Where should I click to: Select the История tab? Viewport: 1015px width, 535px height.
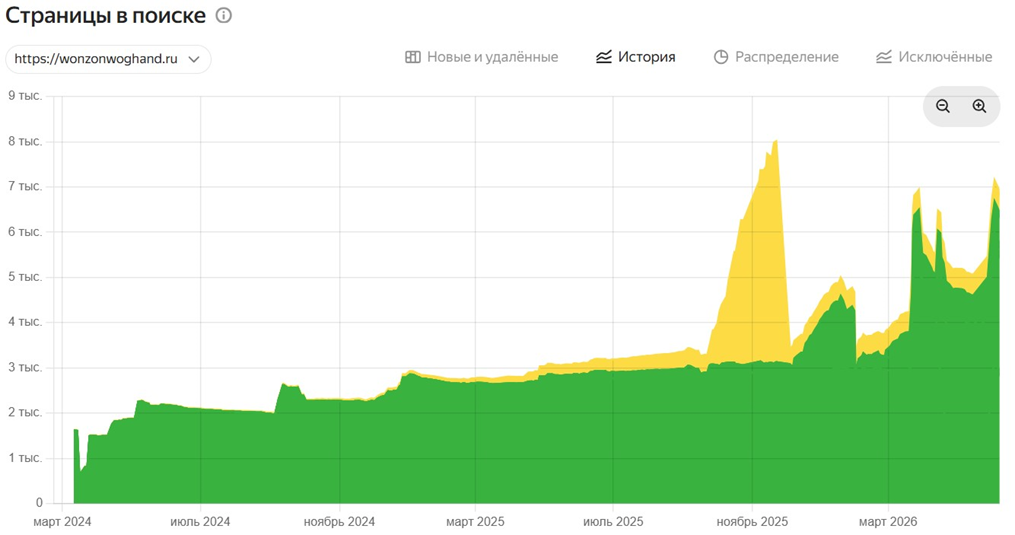635,57
